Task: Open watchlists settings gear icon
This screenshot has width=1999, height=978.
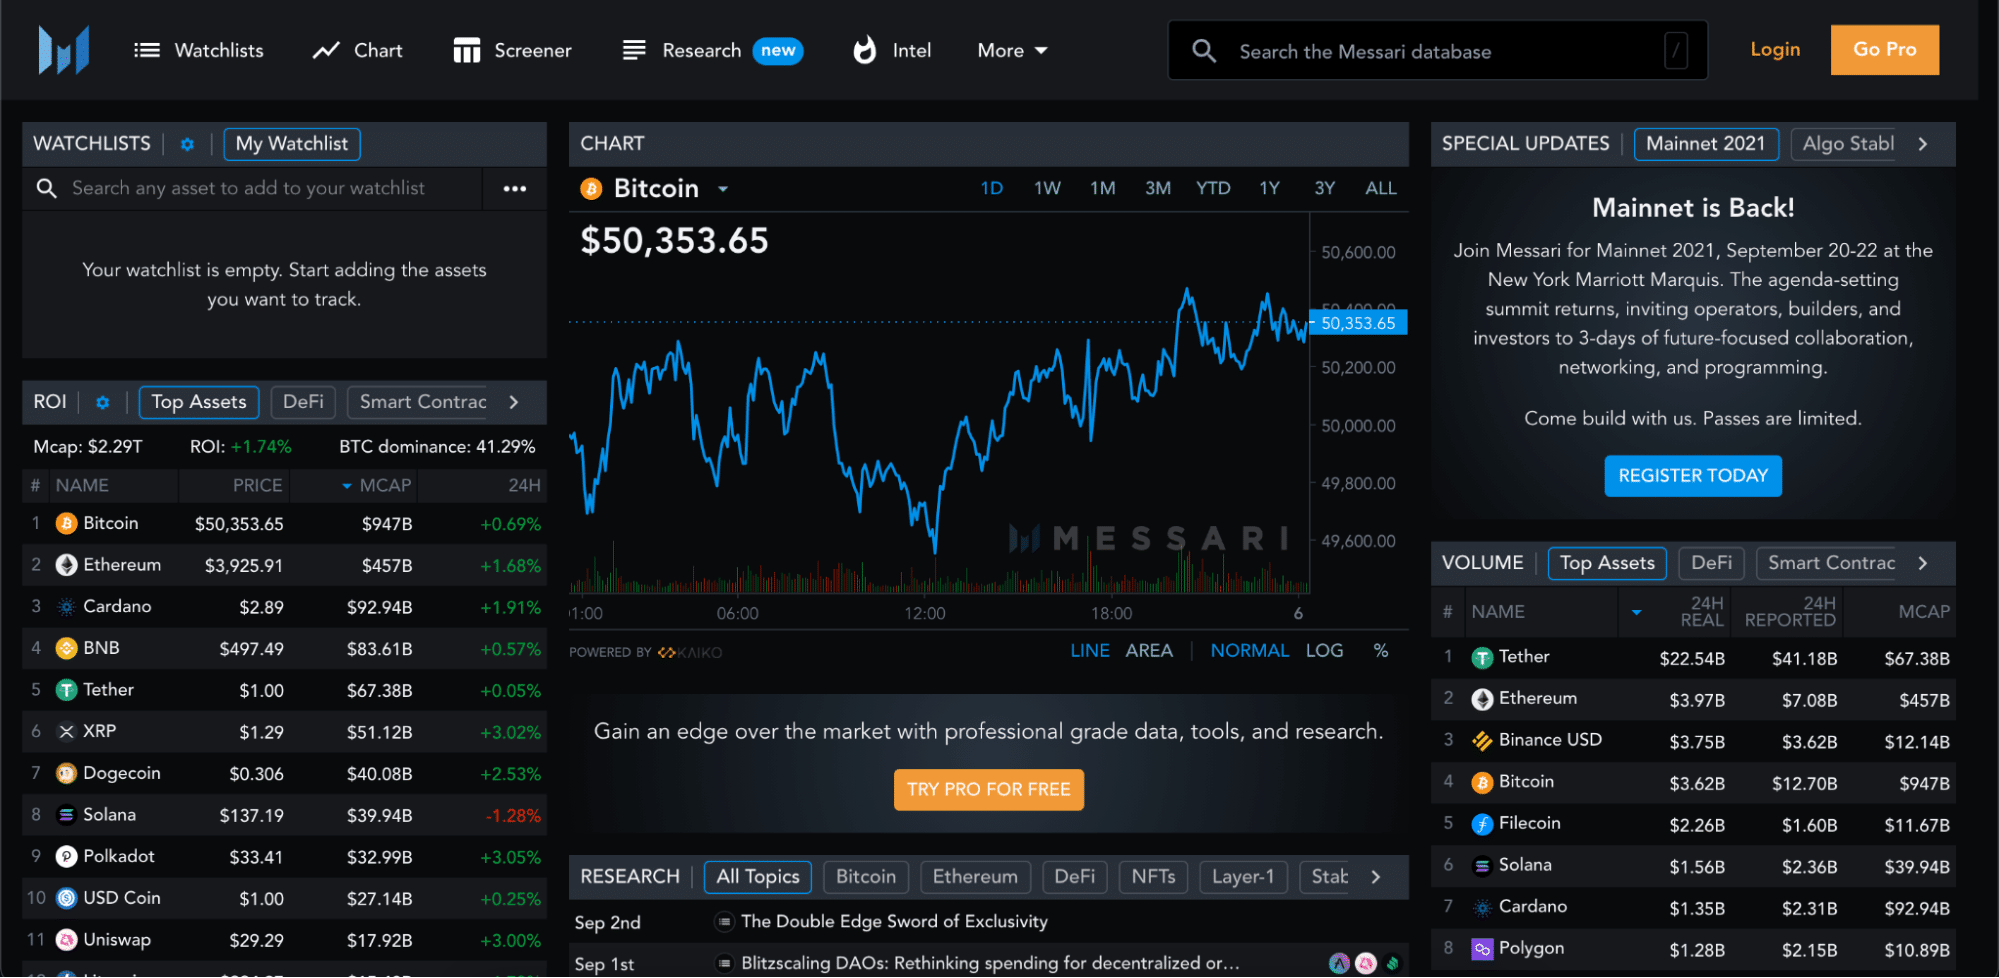Action: [x=187, y=144]
